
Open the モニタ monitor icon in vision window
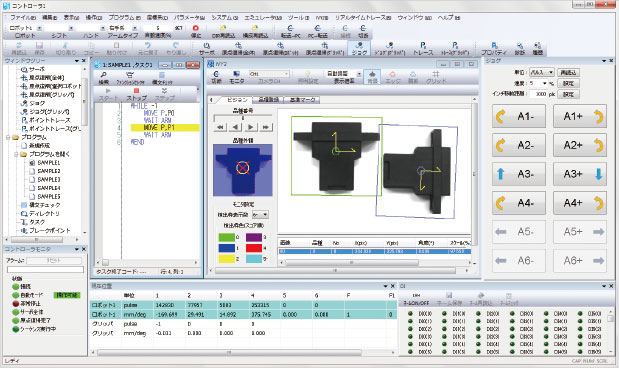click(x=237, y=77)
